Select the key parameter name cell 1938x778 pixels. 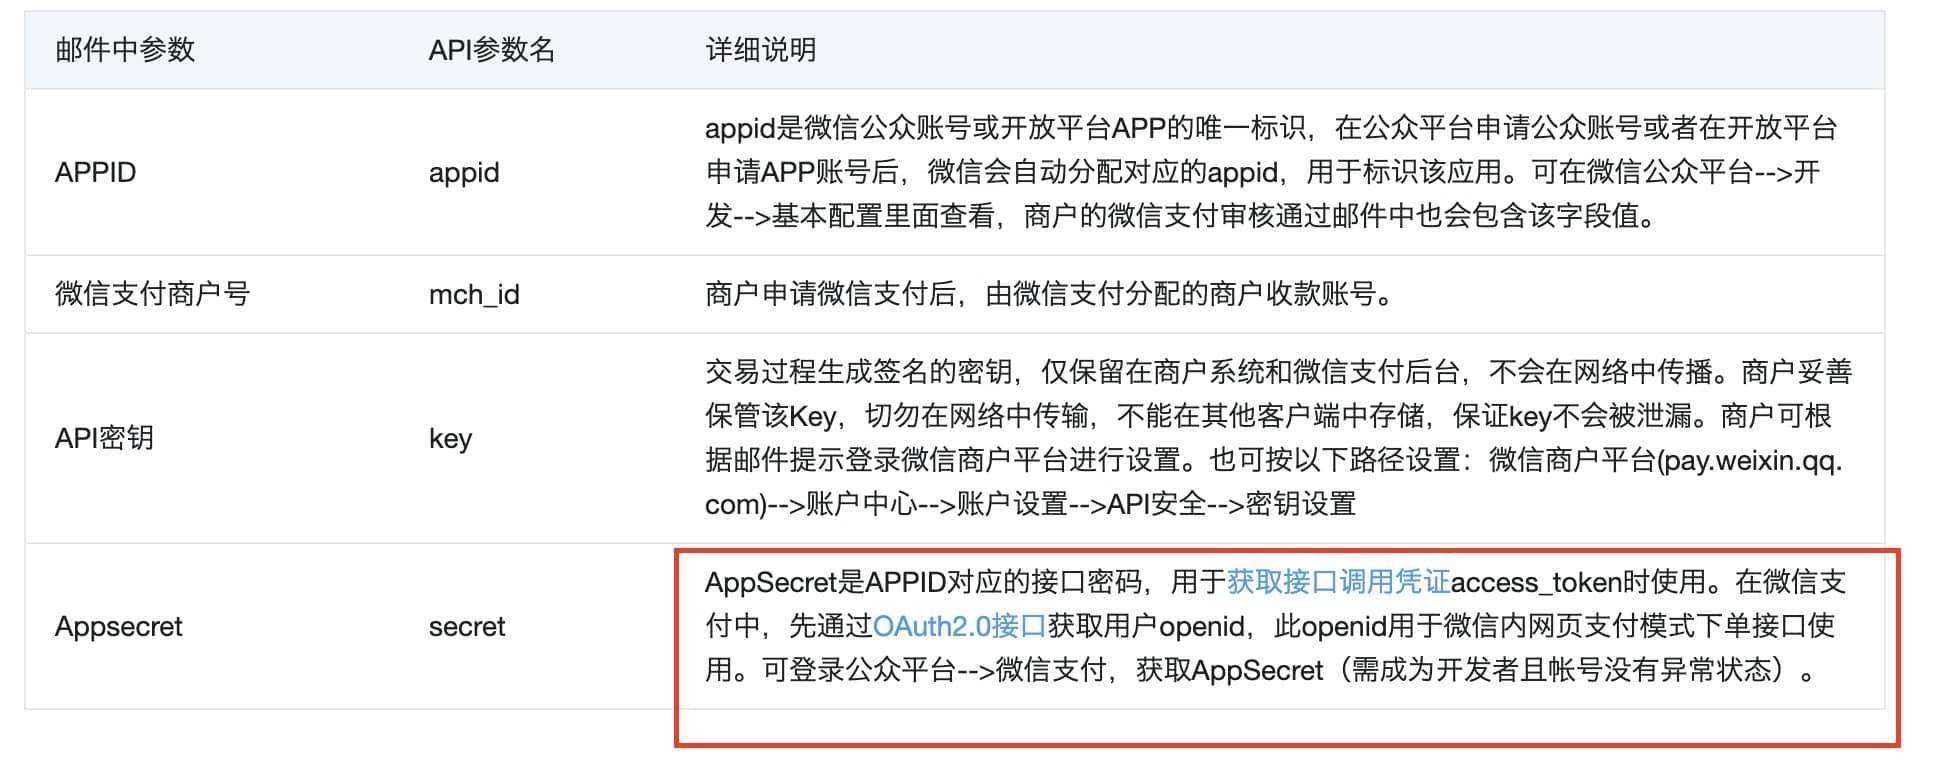(x=450, y=438)
